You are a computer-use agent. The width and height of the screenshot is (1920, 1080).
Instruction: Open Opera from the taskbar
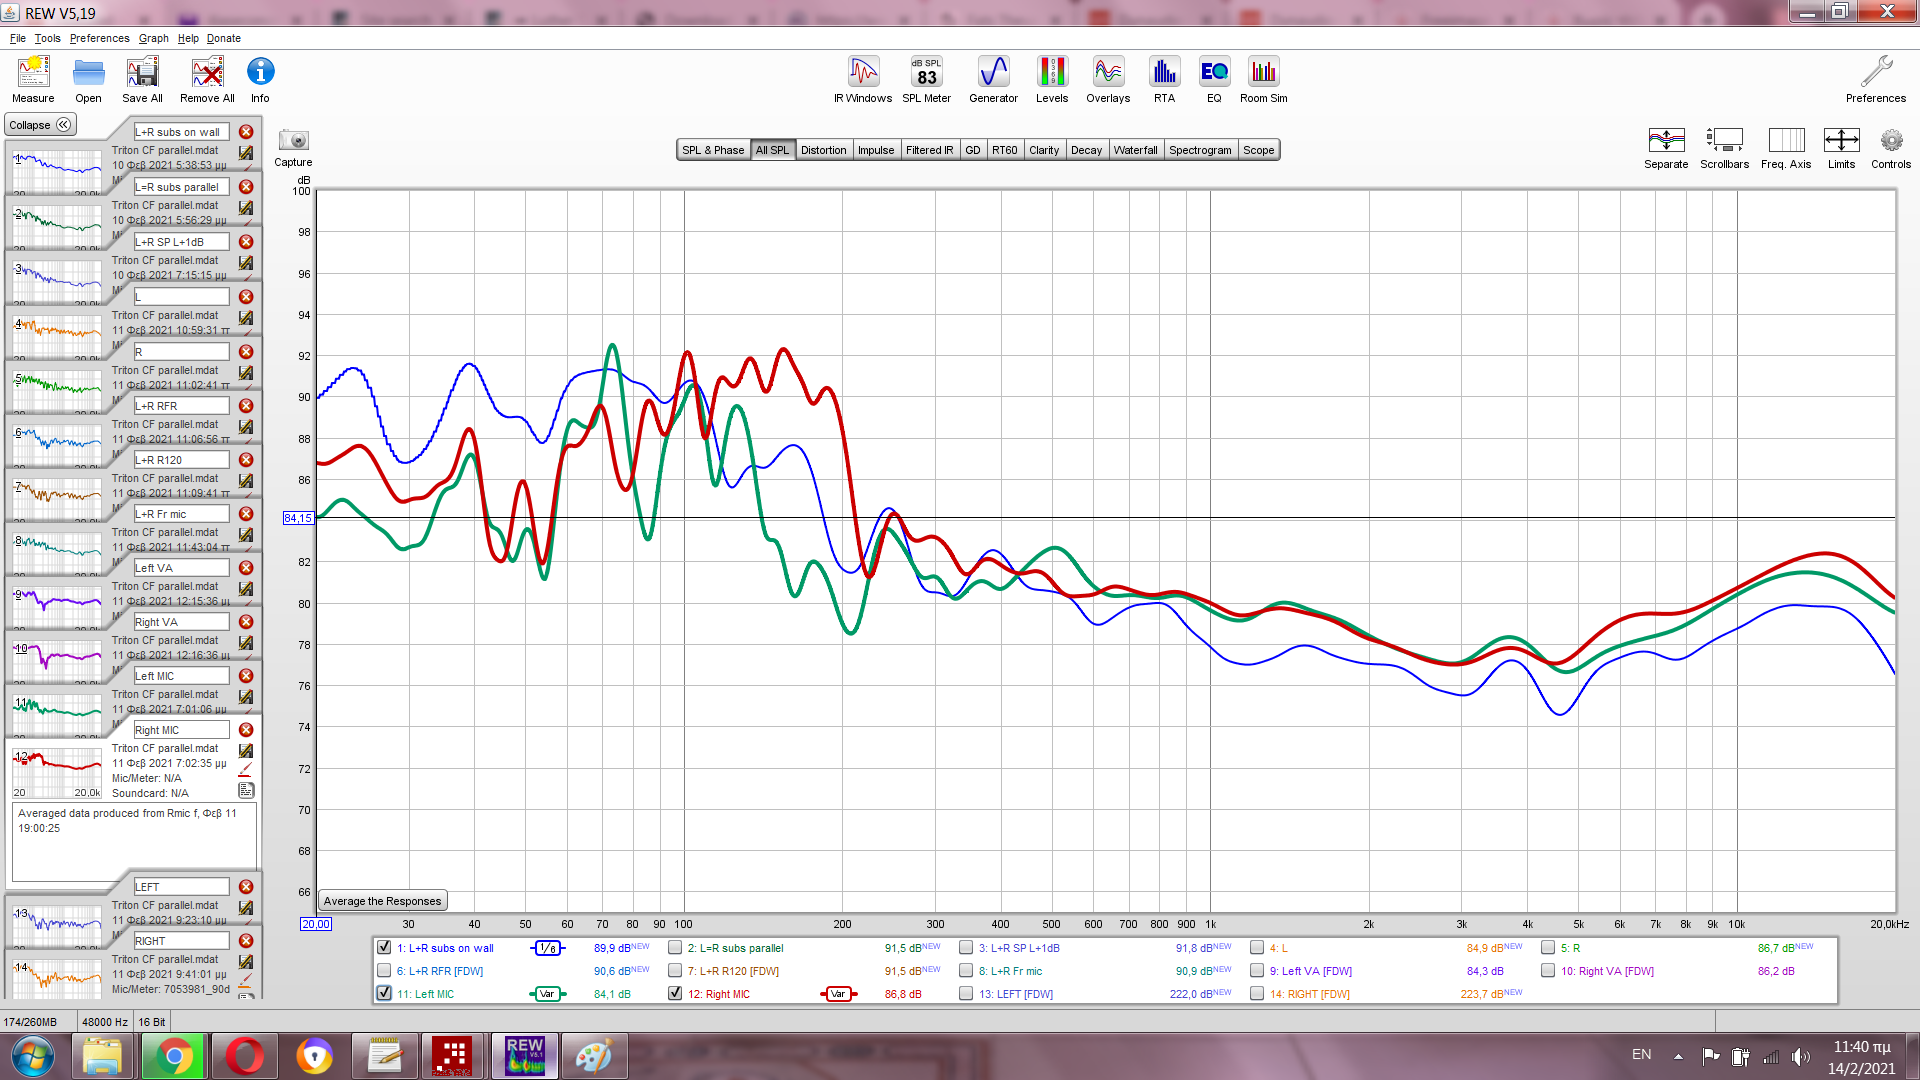pos(244,1056)
